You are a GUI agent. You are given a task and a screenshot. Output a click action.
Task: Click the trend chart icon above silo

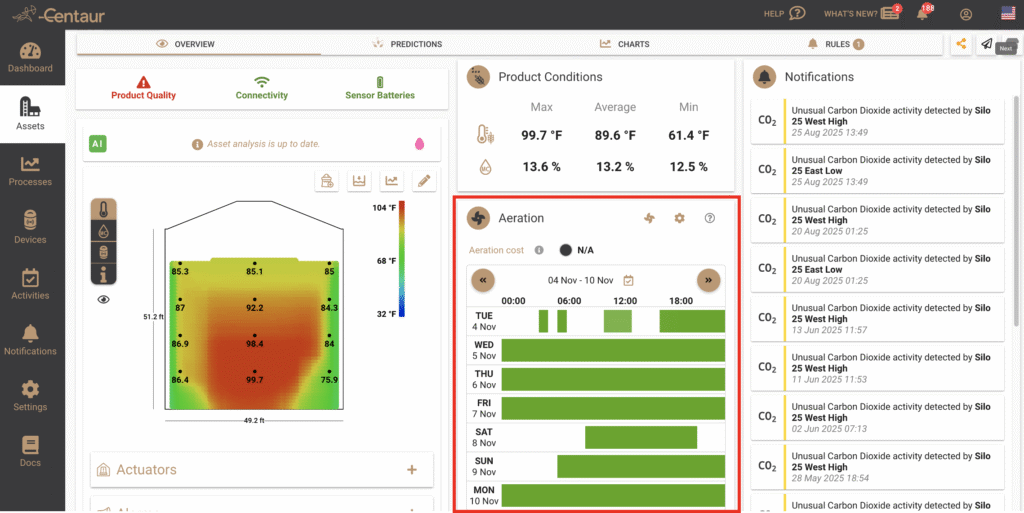tap(392, 181)
